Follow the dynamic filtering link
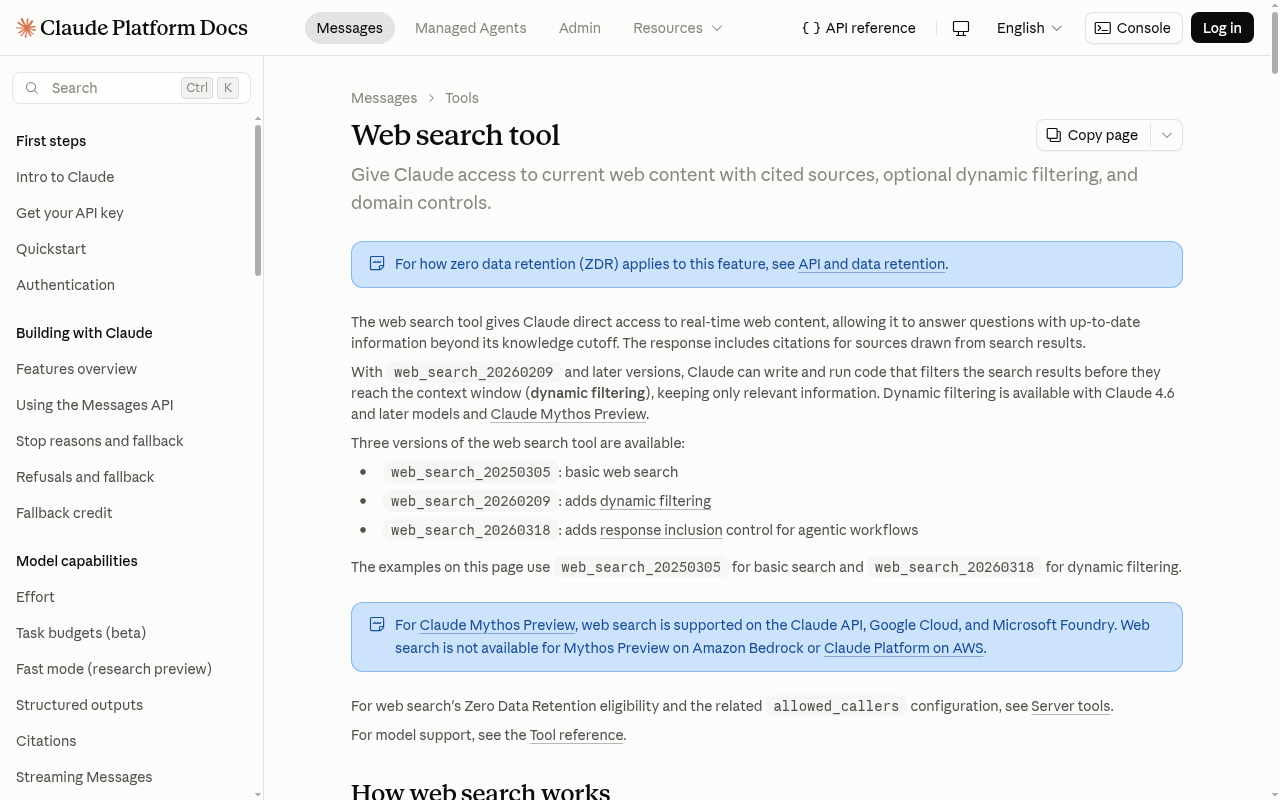Viewport: 1280px width, 800px height. (x=655, y=501)
